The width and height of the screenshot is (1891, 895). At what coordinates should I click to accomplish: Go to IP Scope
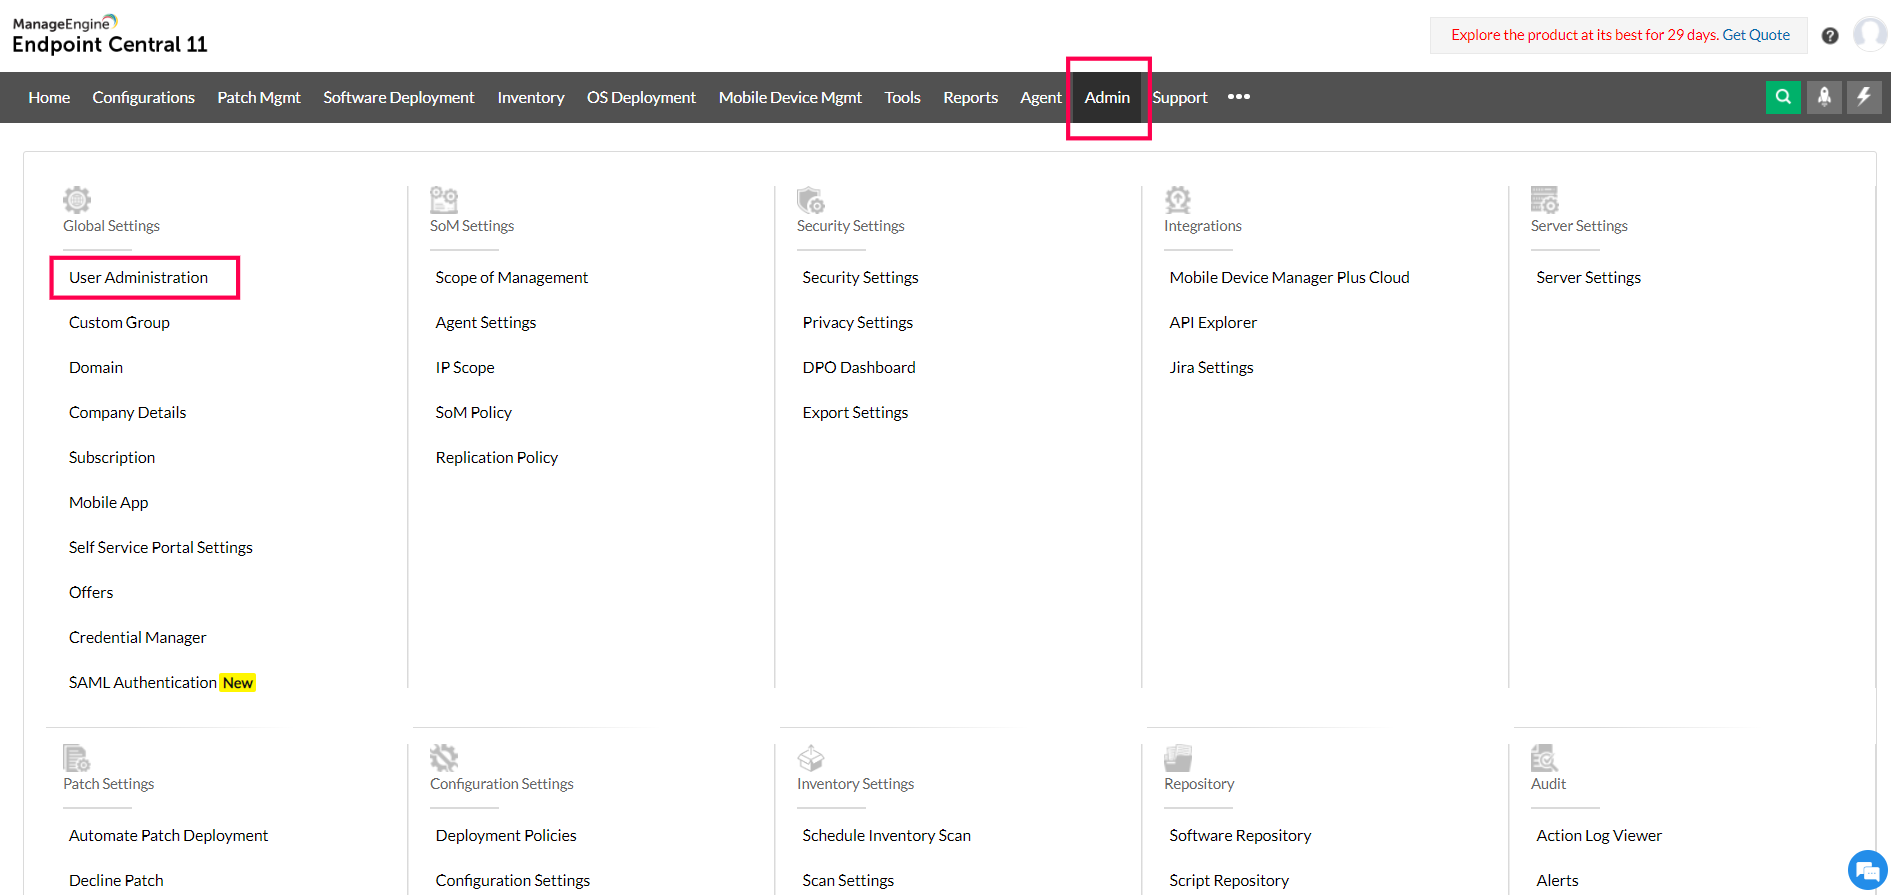coord(465,367)
